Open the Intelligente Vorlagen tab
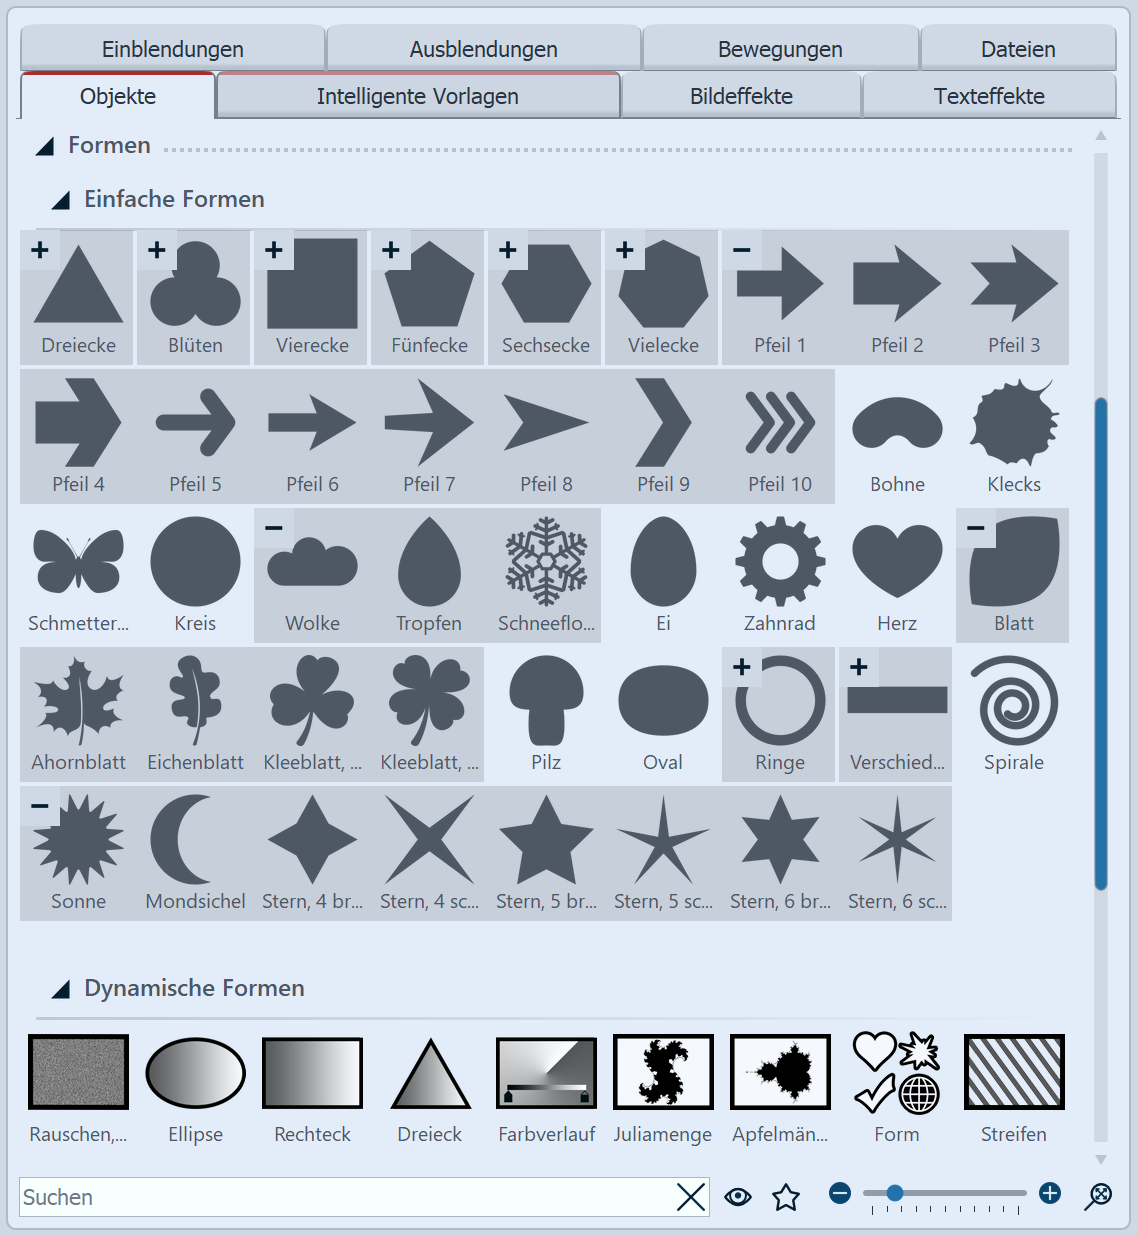The width and height of the screenshot is (1137, 1236). tap(417, 96)
